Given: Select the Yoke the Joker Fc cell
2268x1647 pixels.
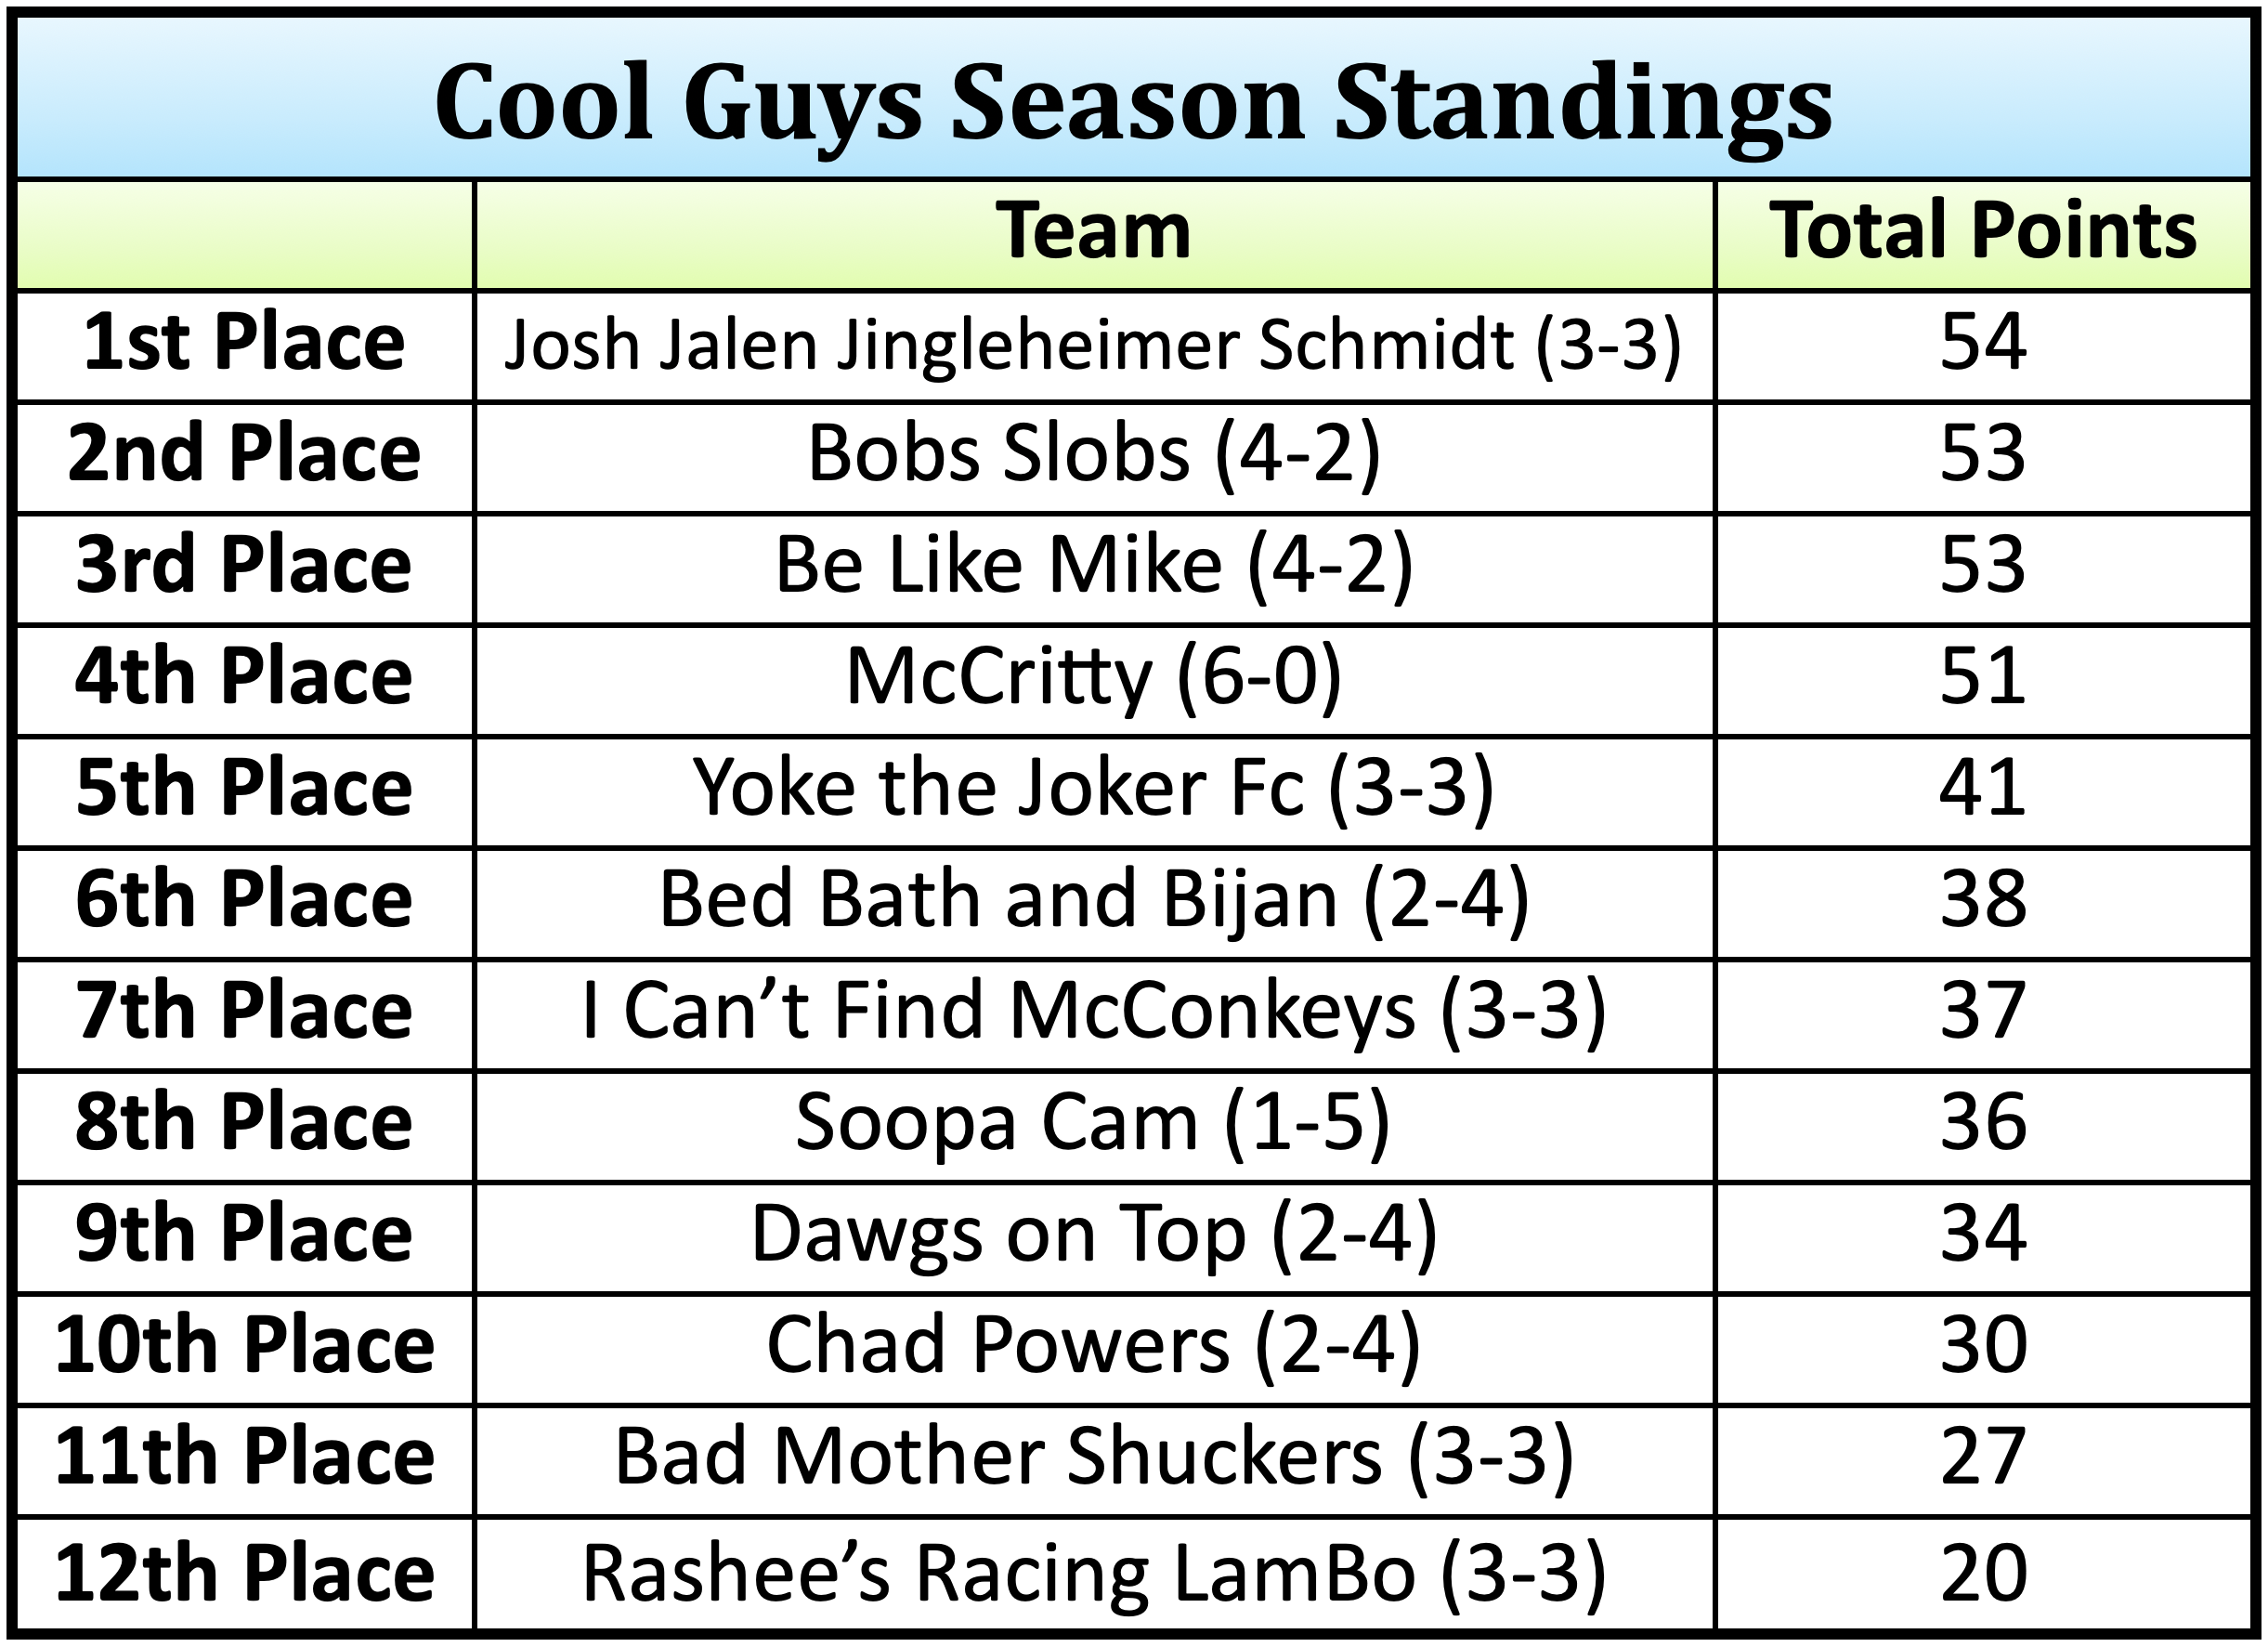Looking at the screenshot, I should [x=1093, y=789].
